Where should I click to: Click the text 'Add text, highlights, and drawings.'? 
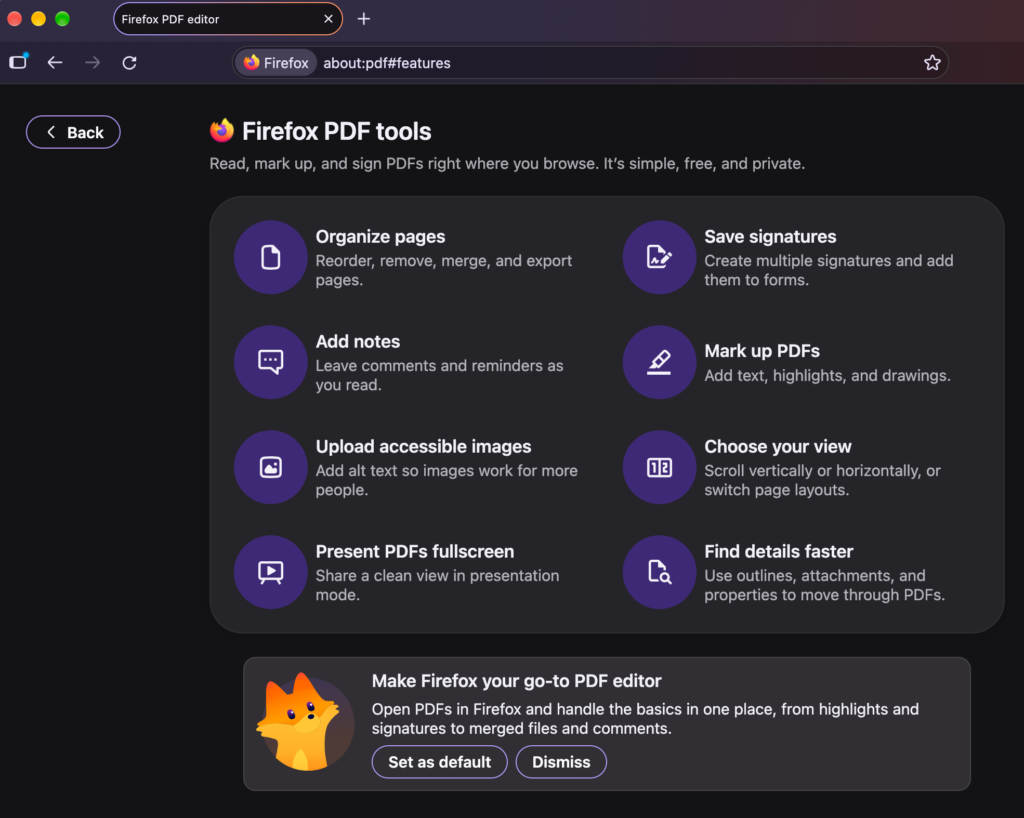[827, 375]
